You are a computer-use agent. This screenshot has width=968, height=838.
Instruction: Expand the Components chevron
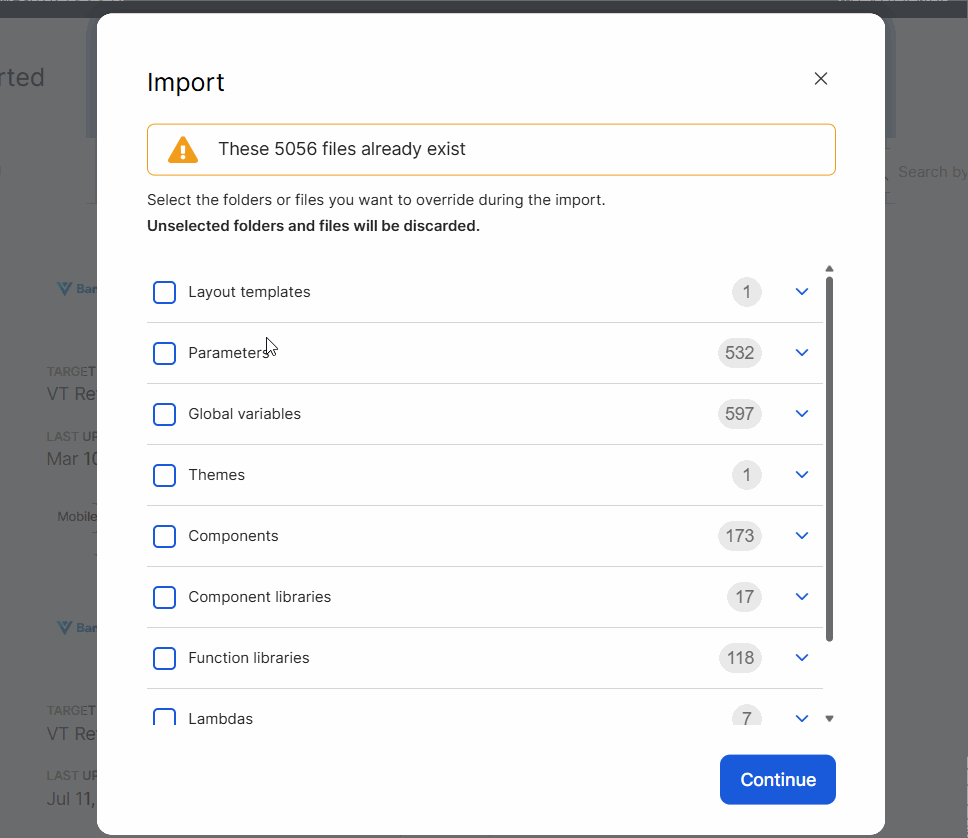point(801,536)
